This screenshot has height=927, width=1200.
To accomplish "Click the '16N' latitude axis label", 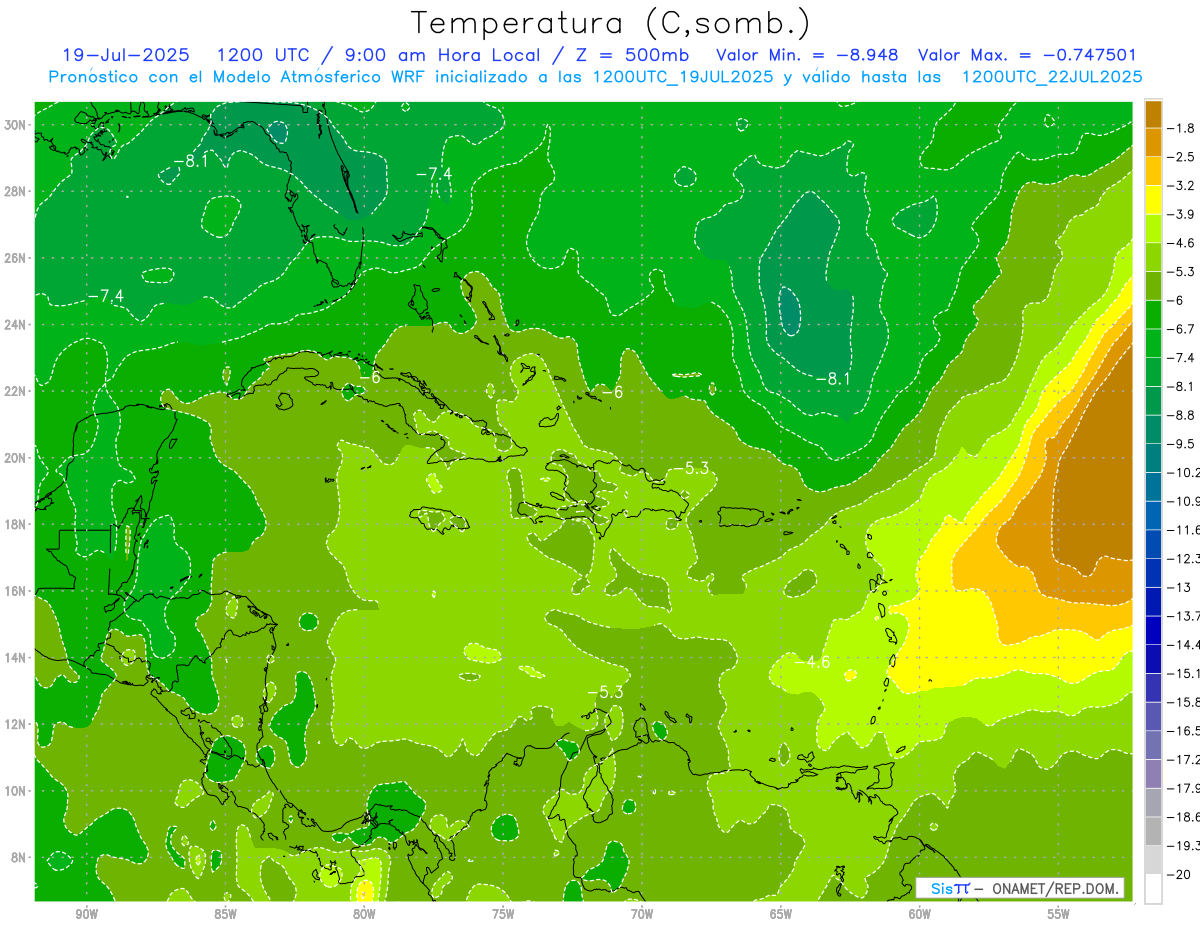I will [x=15, y=591].
